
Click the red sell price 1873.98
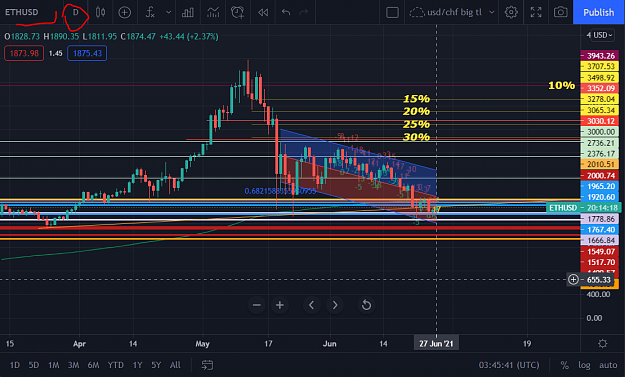point(24,53)
